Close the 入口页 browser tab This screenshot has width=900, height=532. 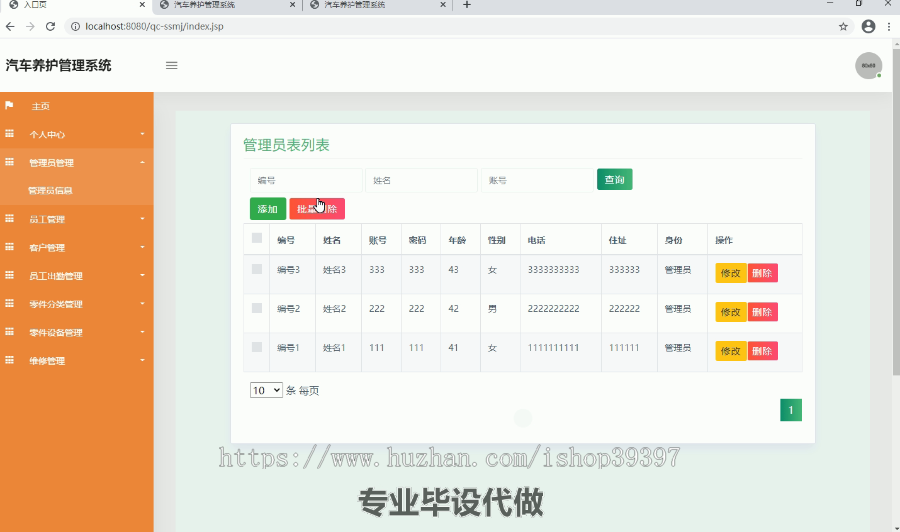[142, 5]
